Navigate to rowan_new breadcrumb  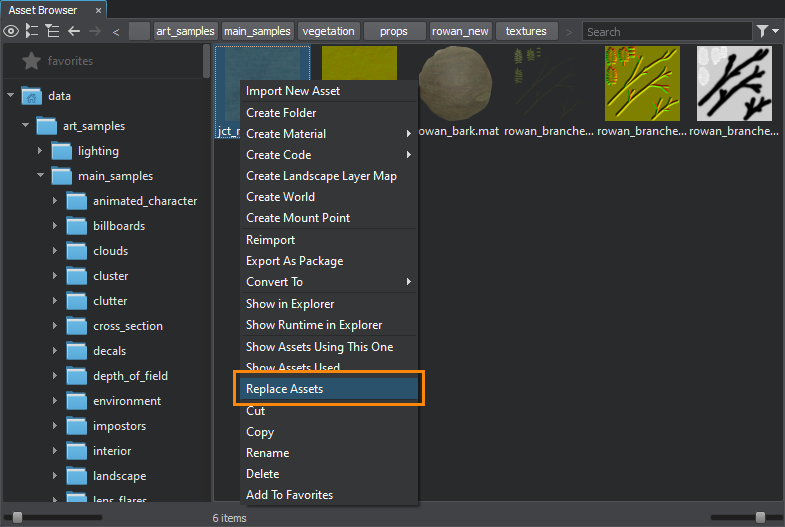point(460,31)
